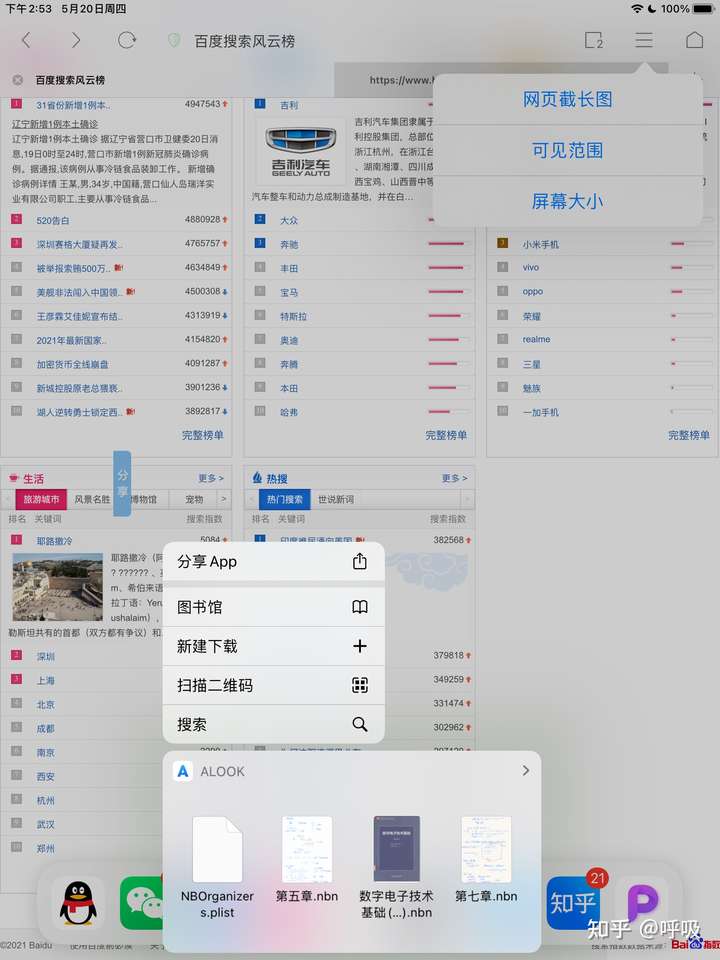Expand ALOOK widget chevron
720x960 pixels.
coord(525,771)
